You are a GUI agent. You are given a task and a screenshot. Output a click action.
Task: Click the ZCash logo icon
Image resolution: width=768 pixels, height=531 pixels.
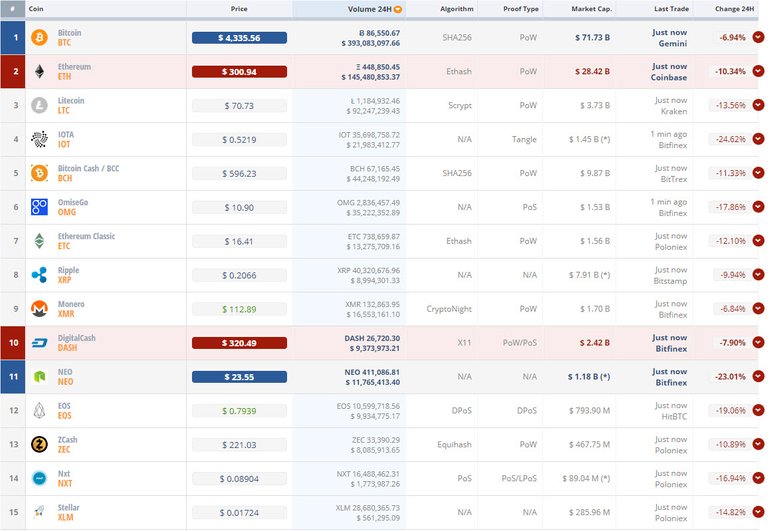39,444
